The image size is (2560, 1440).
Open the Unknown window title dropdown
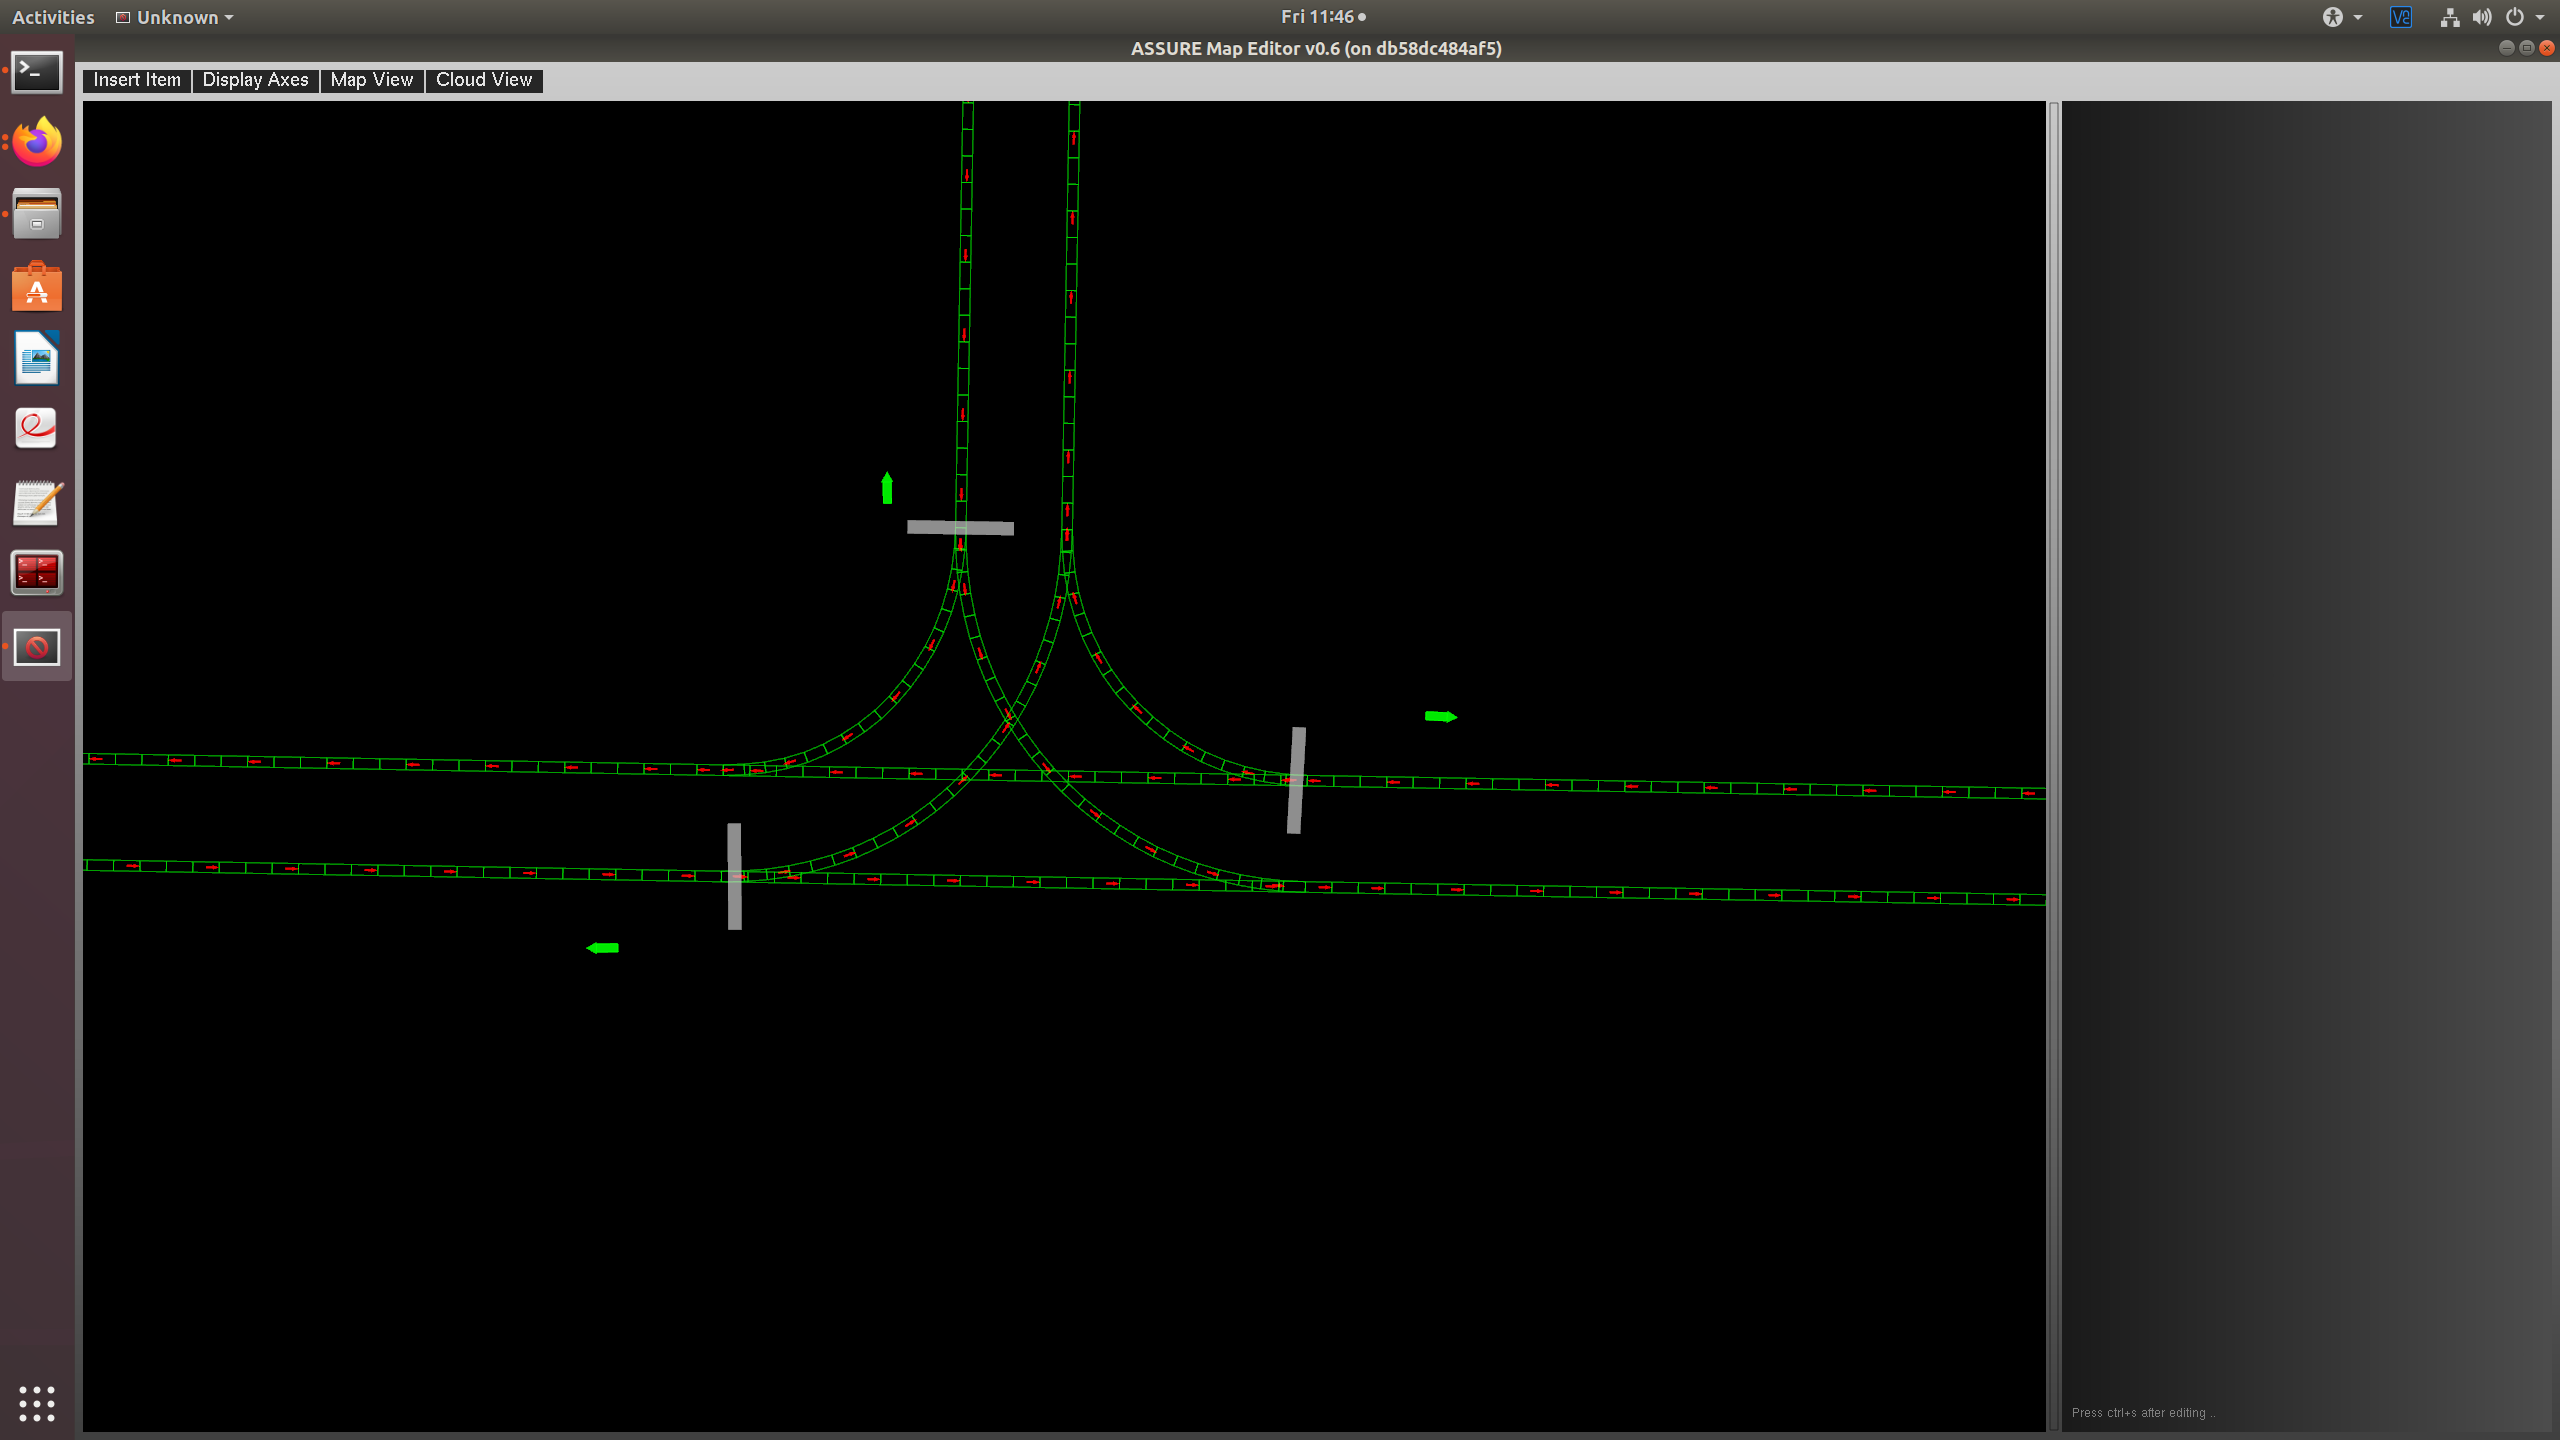[x=174, y=17]
